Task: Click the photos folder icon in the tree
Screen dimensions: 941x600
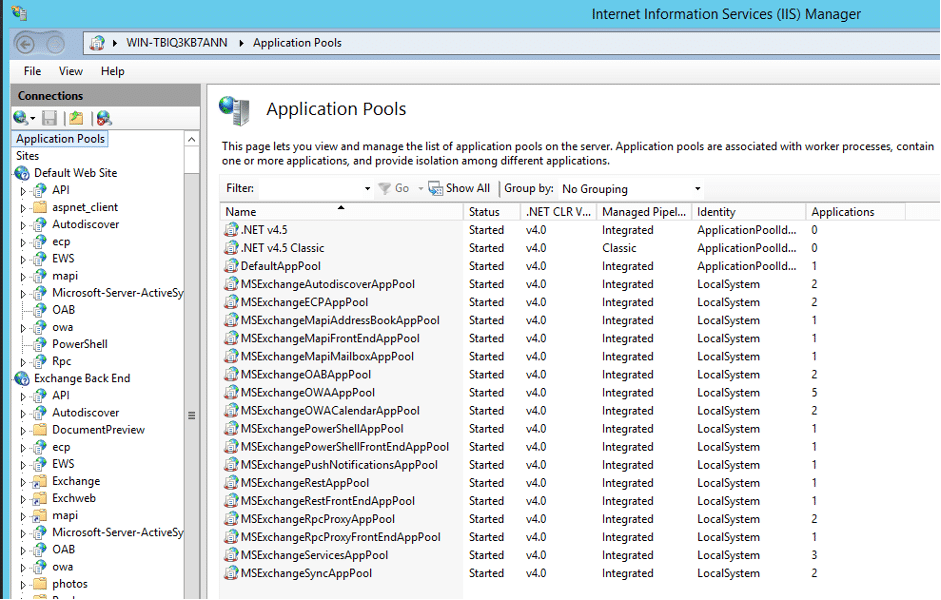Action: click(x=40, y=584)
